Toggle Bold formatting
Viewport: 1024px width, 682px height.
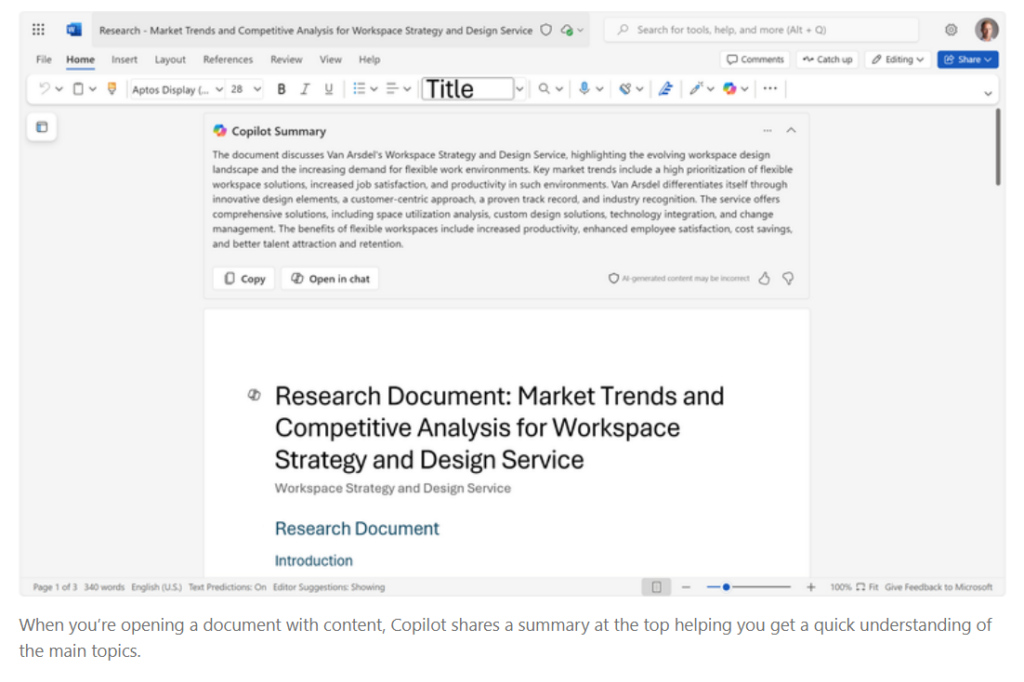(281, 89)
